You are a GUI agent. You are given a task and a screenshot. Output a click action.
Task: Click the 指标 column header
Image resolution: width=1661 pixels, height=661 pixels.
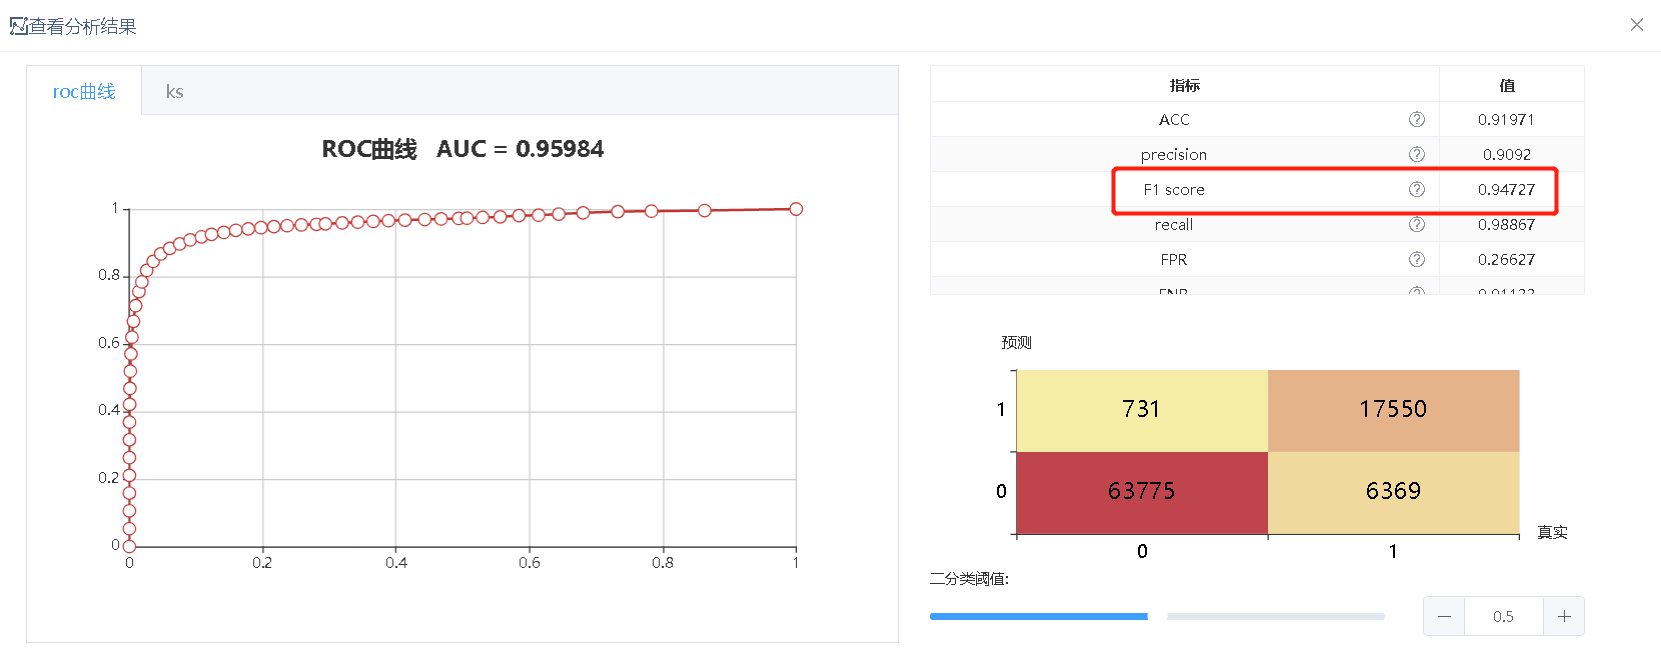pos(1185,85)
